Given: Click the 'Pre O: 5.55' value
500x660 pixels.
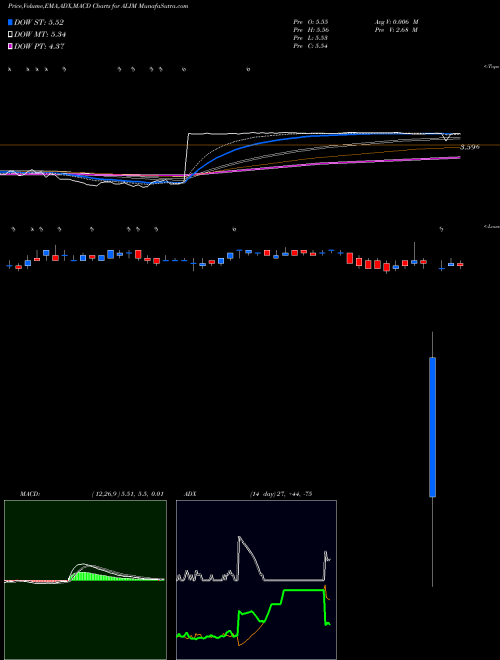Looking at the screenshot, I should [311, 21].
